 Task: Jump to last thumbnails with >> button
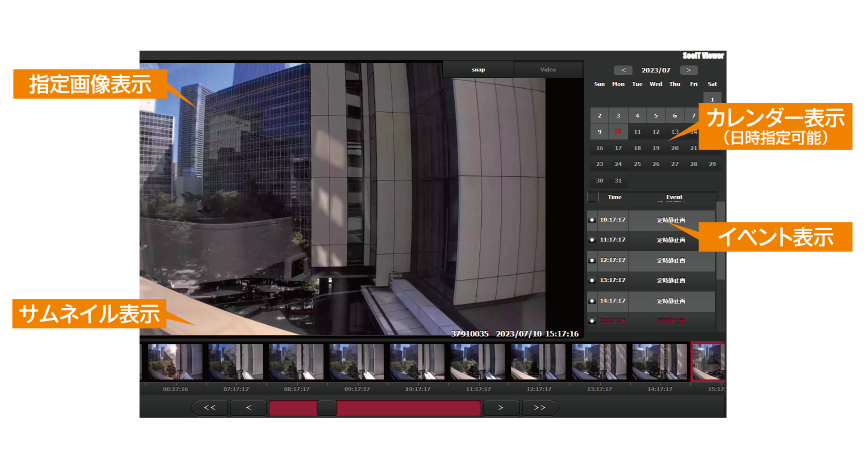pos(540,408)
